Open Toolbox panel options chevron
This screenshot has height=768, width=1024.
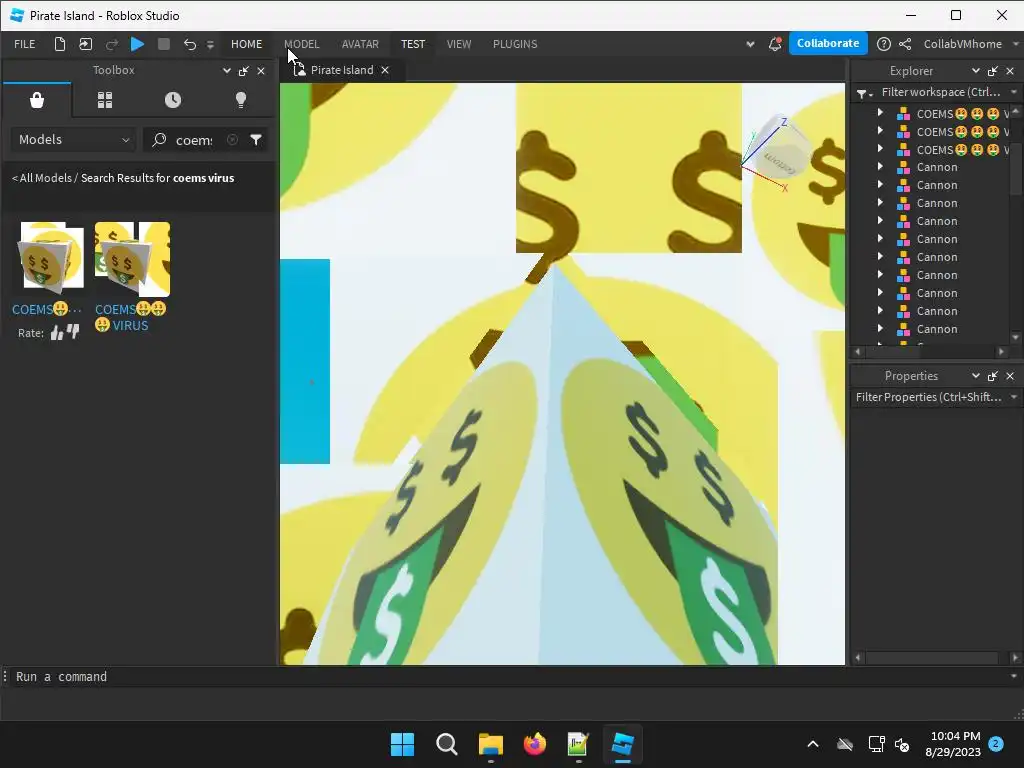click(x=227, y=71)
